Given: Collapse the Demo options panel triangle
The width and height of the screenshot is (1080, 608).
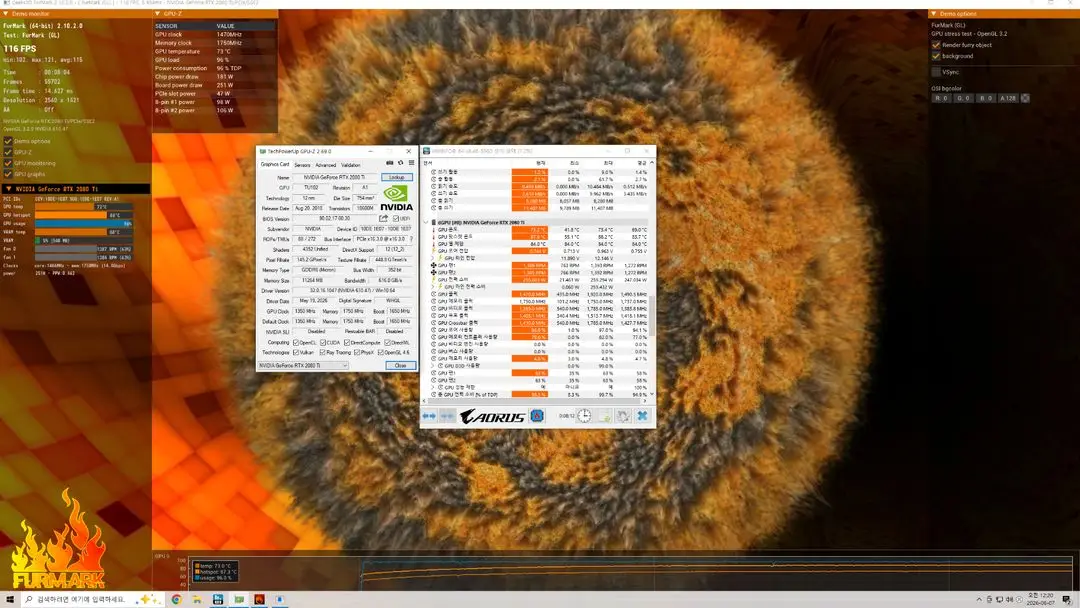Looking at the screenshot, I should point(934,14).
